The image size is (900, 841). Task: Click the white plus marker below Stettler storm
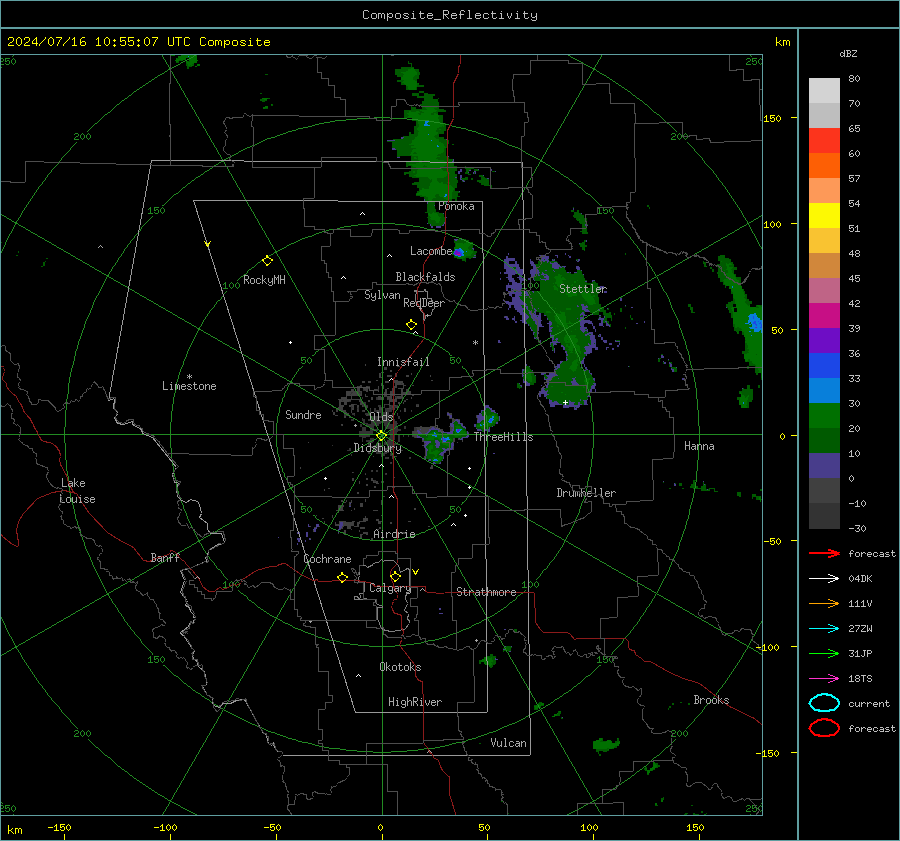click(x=565, y=402)
